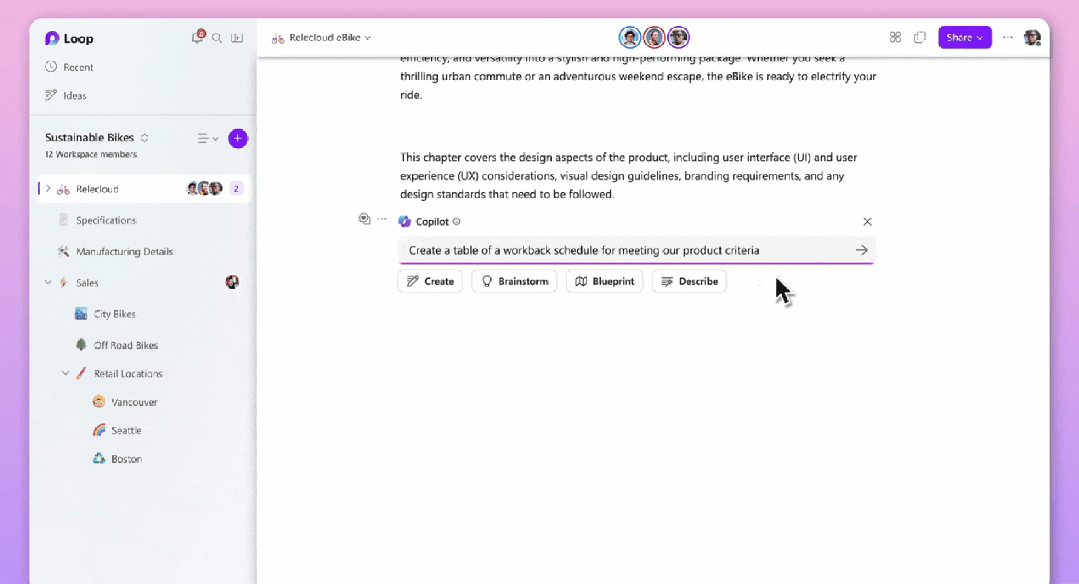
Task: Click the Seattle rainbow icon
Action: coord(99,430)
